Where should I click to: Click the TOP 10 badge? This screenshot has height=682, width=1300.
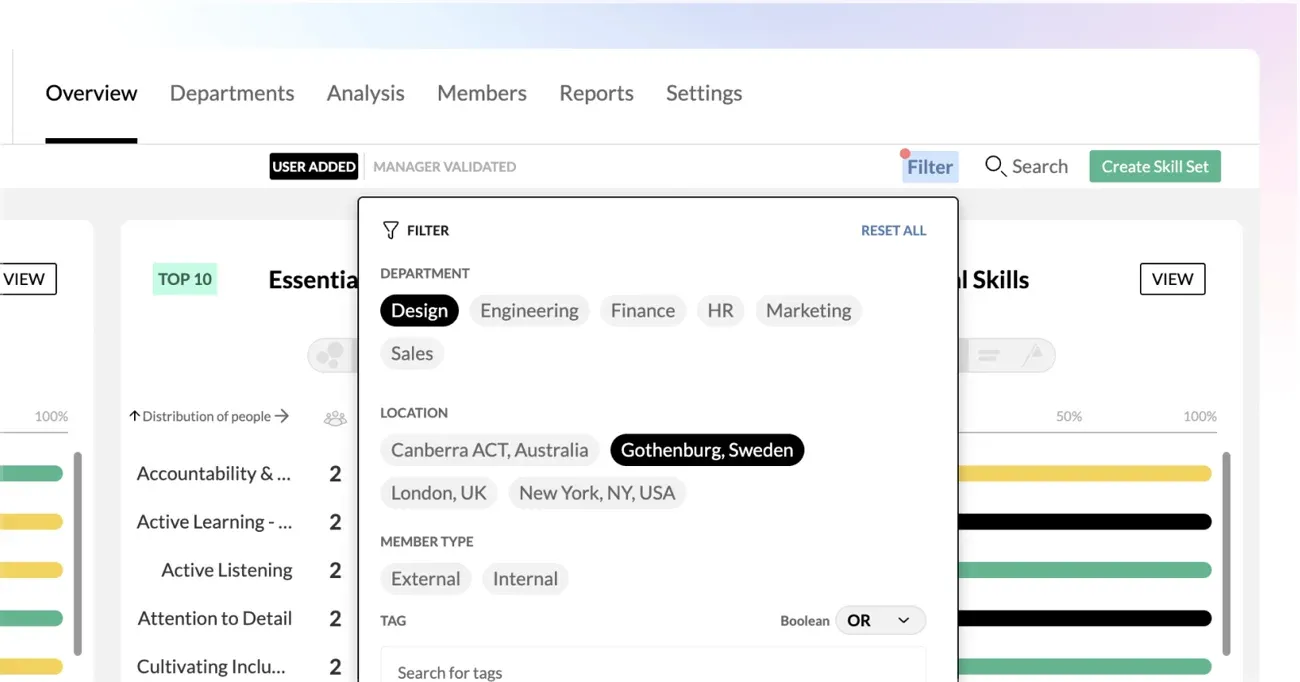coord(185,279)
